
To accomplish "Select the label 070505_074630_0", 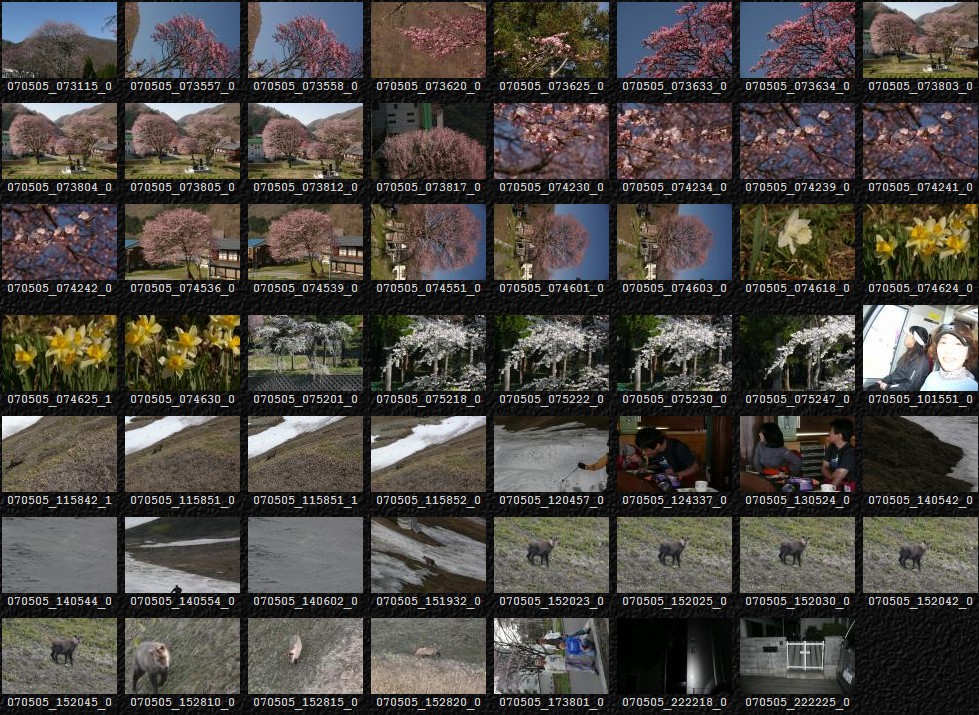I will [x=182, y=398].
